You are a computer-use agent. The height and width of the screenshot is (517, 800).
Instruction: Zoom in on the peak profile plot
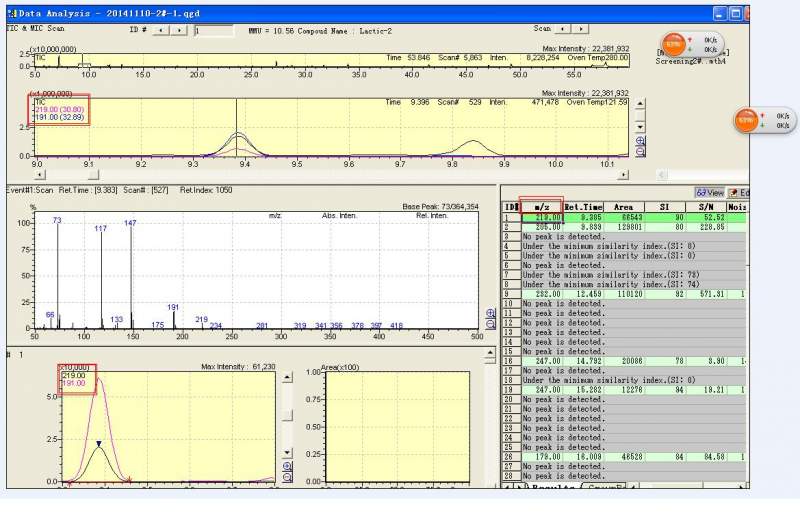tap(289, 465)
